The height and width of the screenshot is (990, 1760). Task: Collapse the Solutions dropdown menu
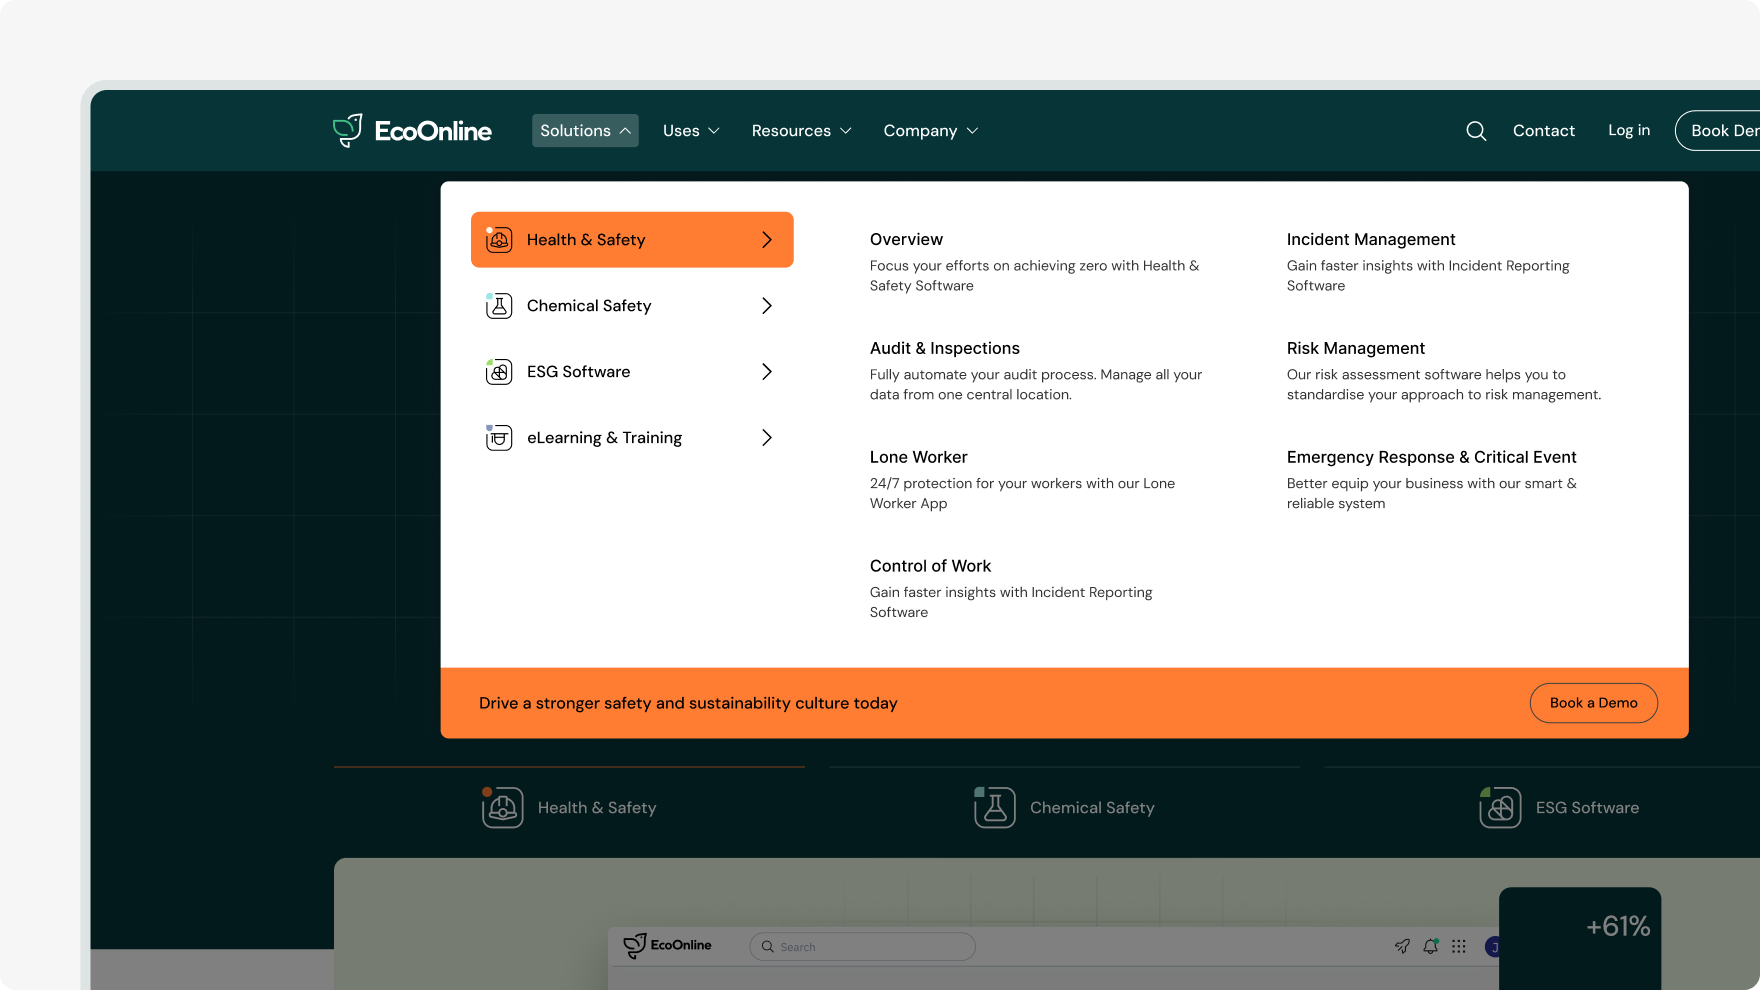pos(585,131)
